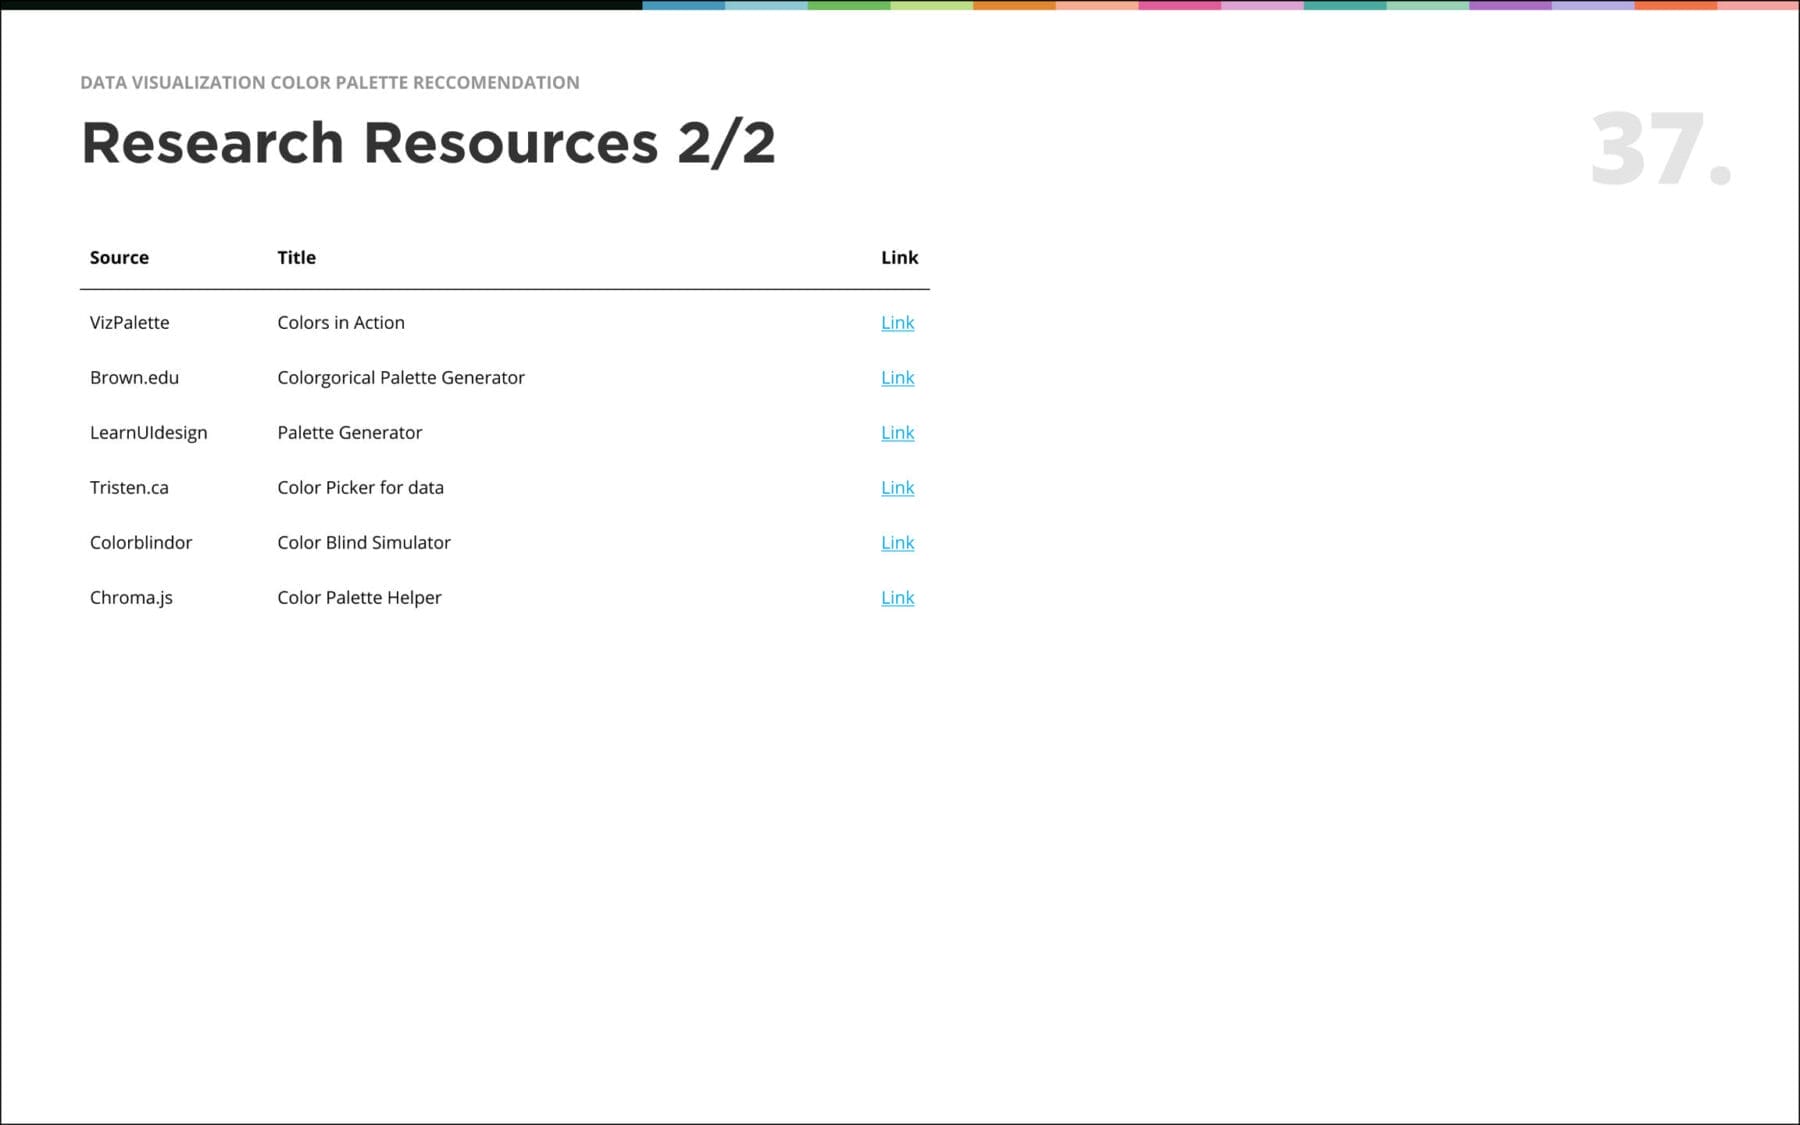
Task: Open the Color Palette Helper link
Action: coord(897,597)
